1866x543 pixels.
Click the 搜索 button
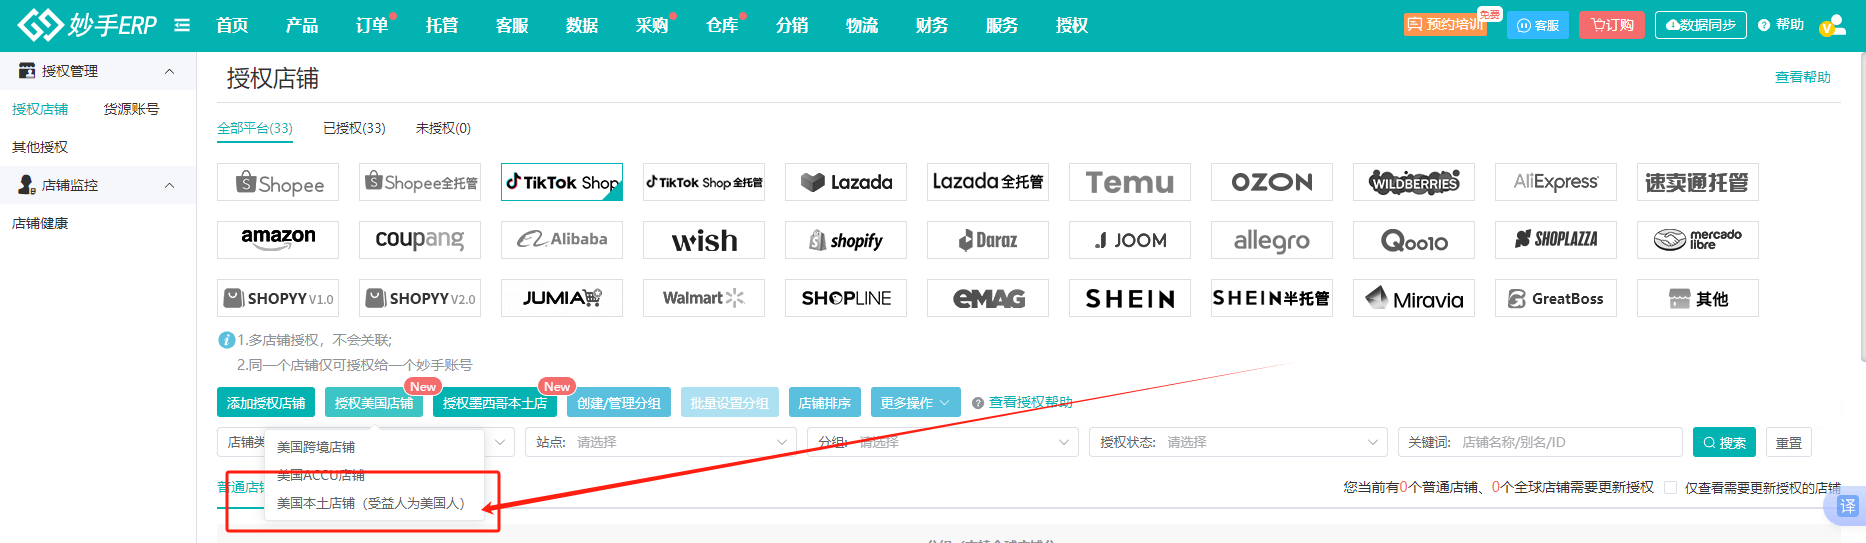click(1725, 442)
